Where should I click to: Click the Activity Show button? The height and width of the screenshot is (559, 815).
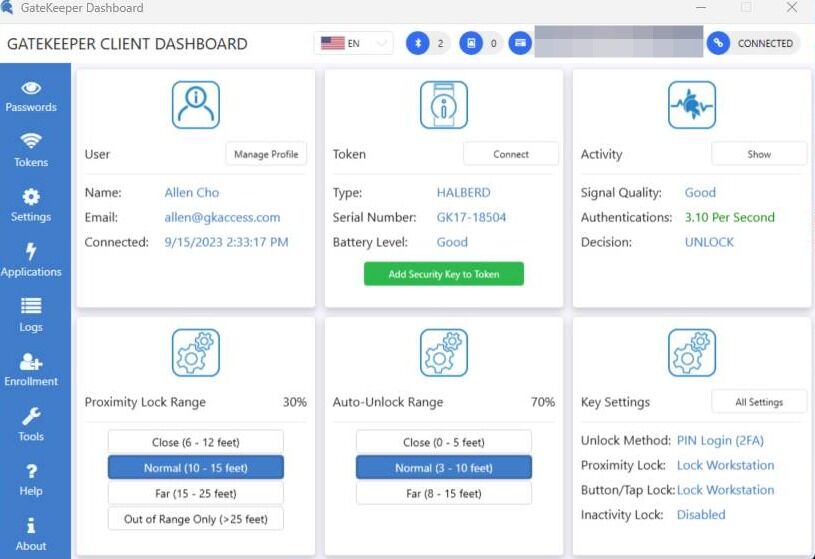pyautogui.click(x=759, y=154)
